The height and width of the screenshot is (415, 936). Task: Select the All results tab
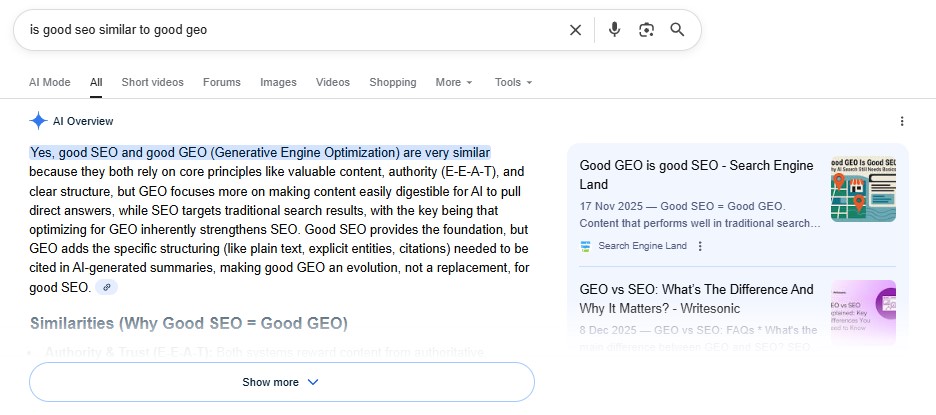pos(96,82)
